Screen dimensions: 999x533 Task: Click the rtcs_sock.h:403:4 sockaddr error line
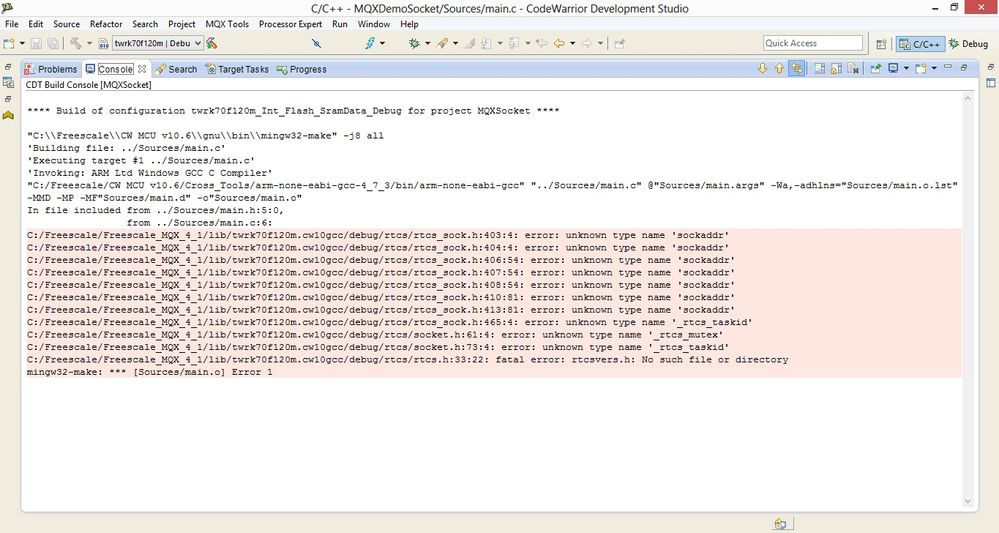(x=378, y=235)
